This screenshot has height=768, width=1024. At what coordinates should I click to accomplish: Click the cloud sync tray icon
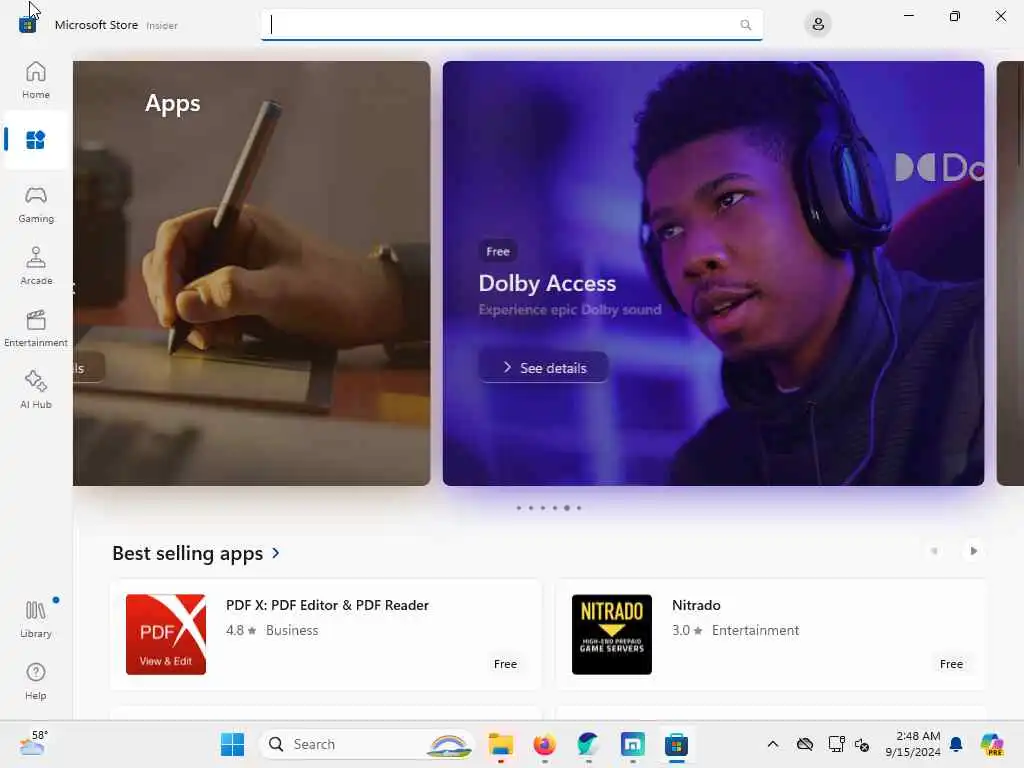[x=805, y=744]
